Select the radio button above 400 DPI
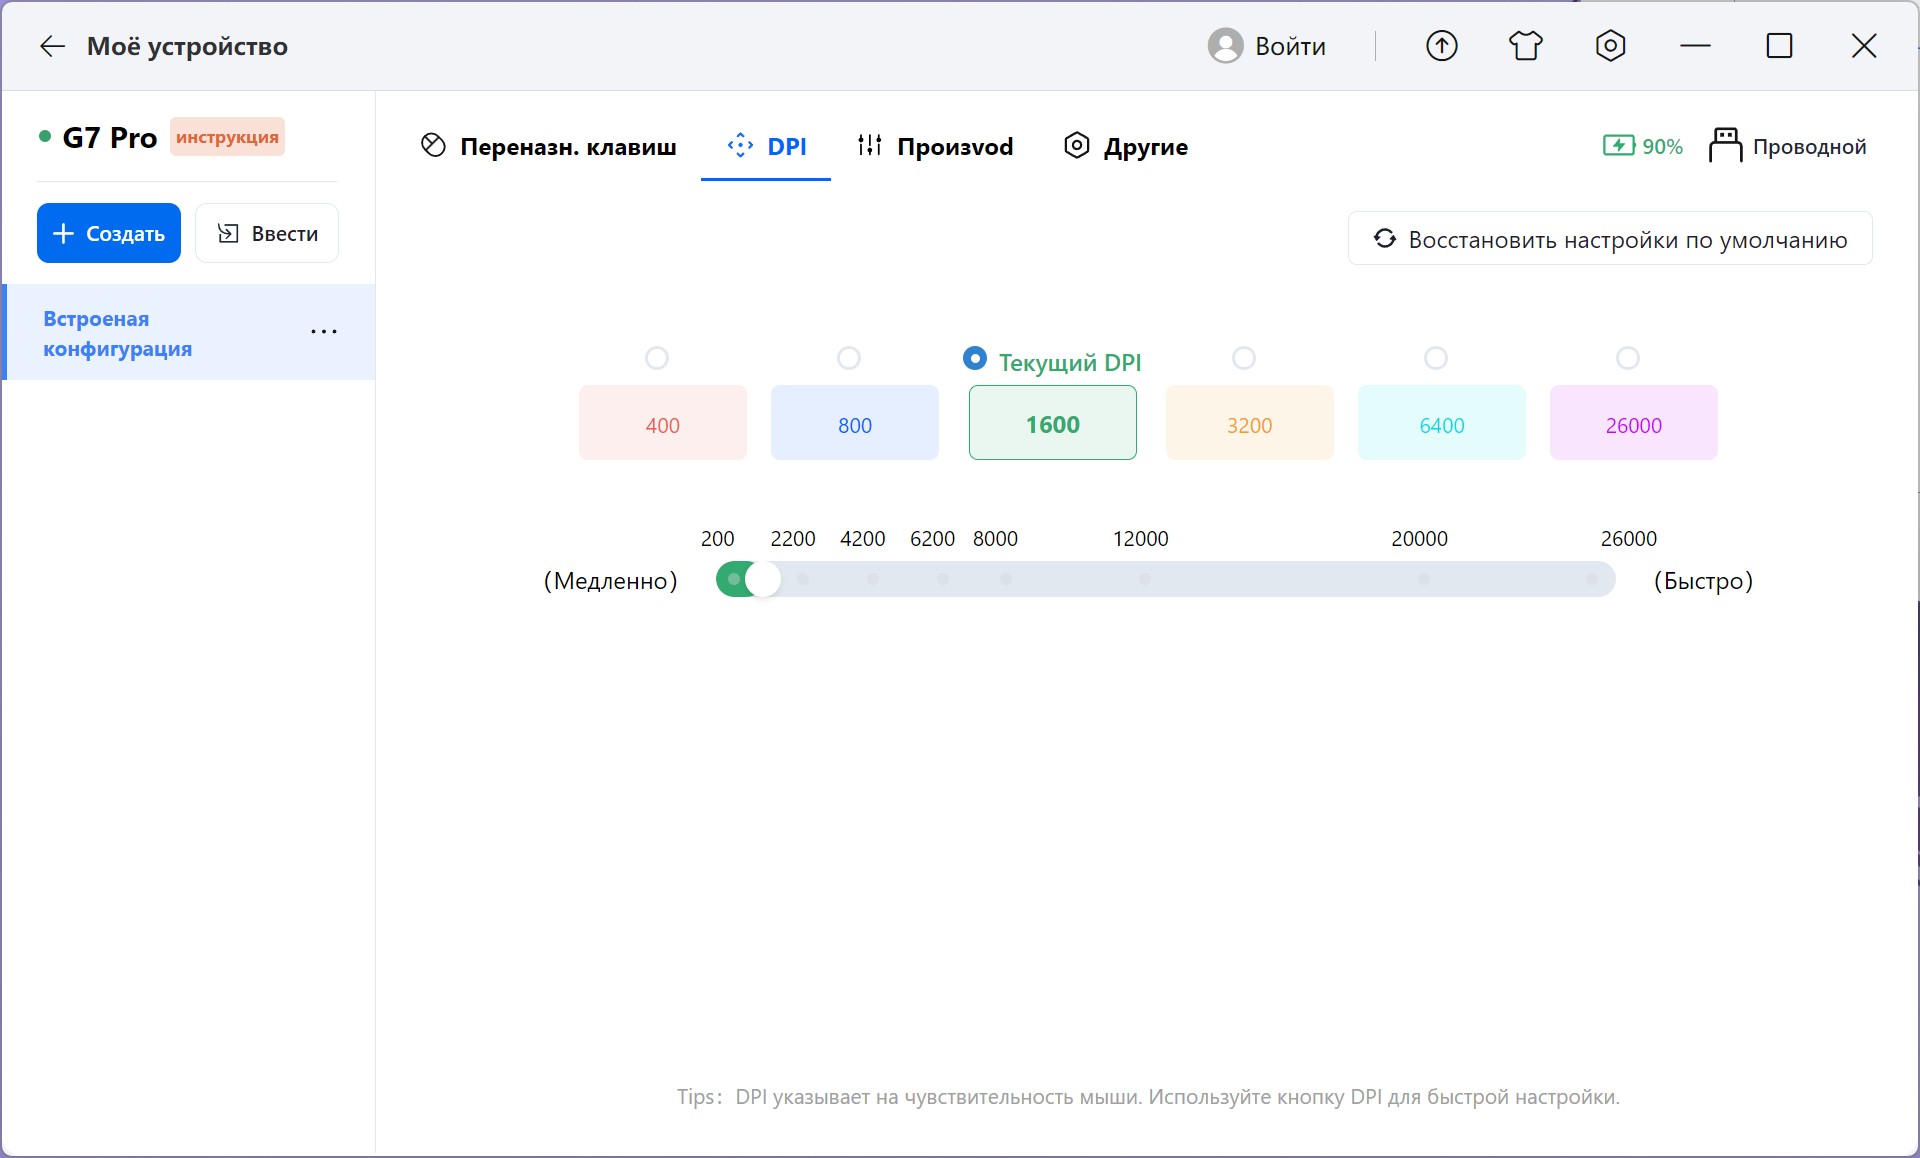Image resolution: width=1920 pixels, height=1158 pixels. point(657,358)
